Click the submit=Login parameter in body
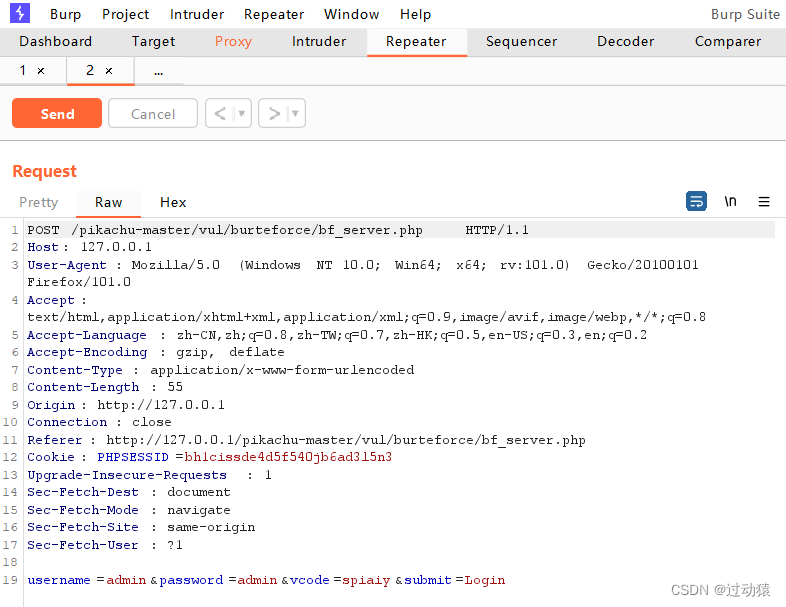Viewport: 786px width, 607px height. coord(455,580)
